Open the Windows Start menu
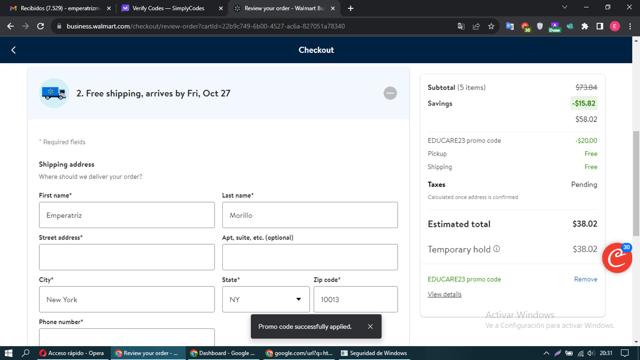640x360 pixels. tap(8, 353)
